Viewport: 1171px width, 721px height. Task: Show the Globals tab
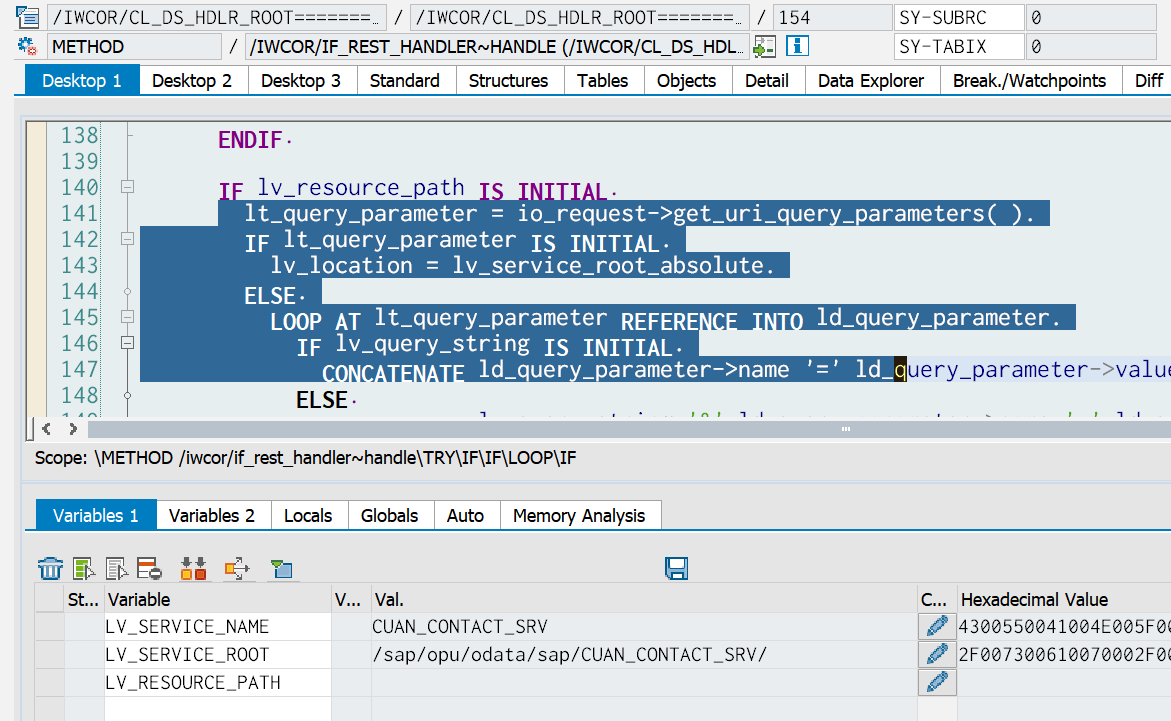point(390,515)
